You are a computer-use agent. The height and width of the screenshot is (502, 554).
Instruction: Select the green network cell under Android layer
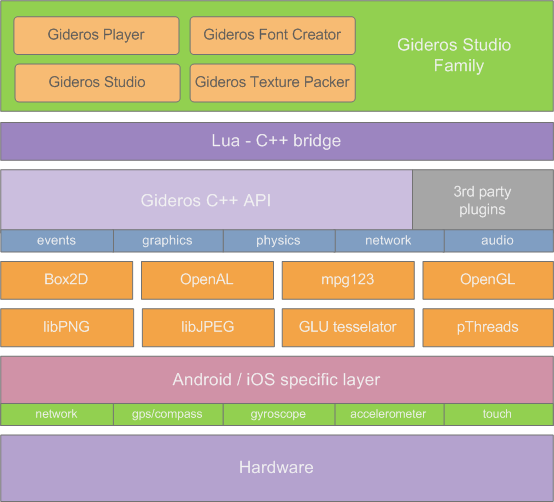(x=57, y=414)
